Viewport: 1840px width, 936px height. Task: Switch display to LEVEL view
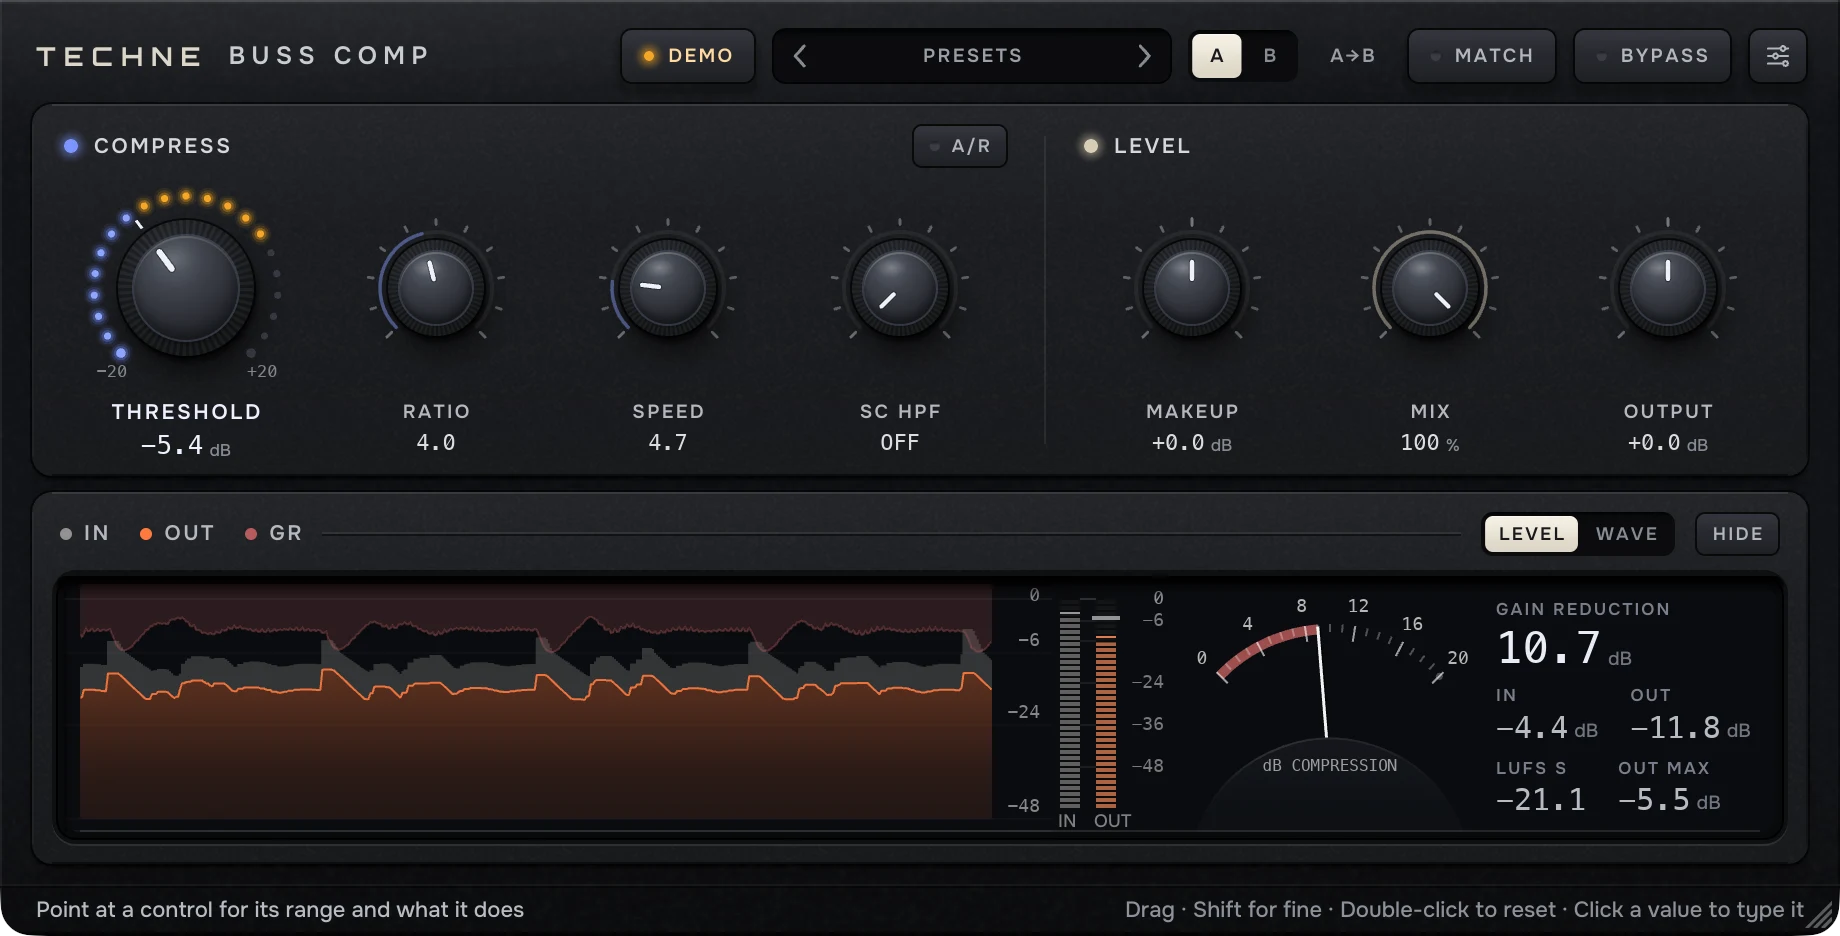coord(1531,534)
